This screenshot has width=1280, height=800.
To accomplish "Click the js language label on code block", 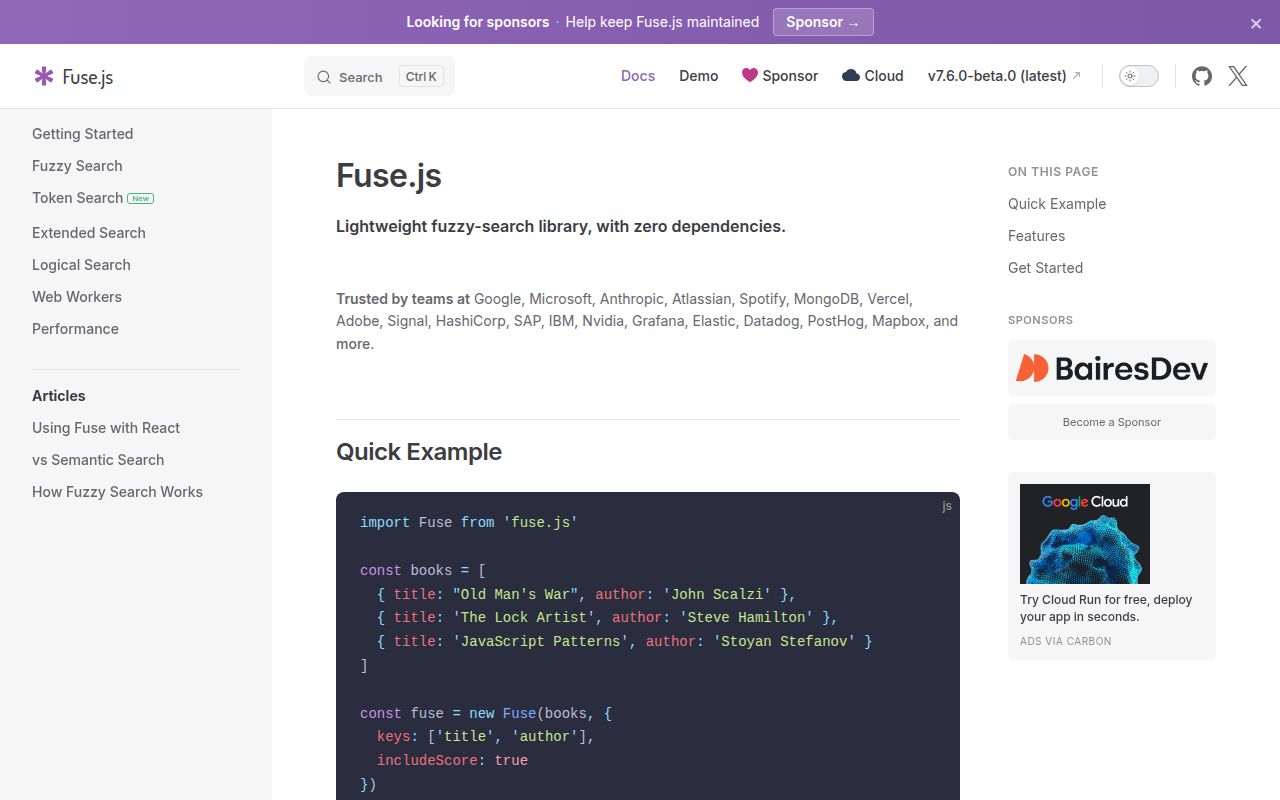I will click(947, 506).
